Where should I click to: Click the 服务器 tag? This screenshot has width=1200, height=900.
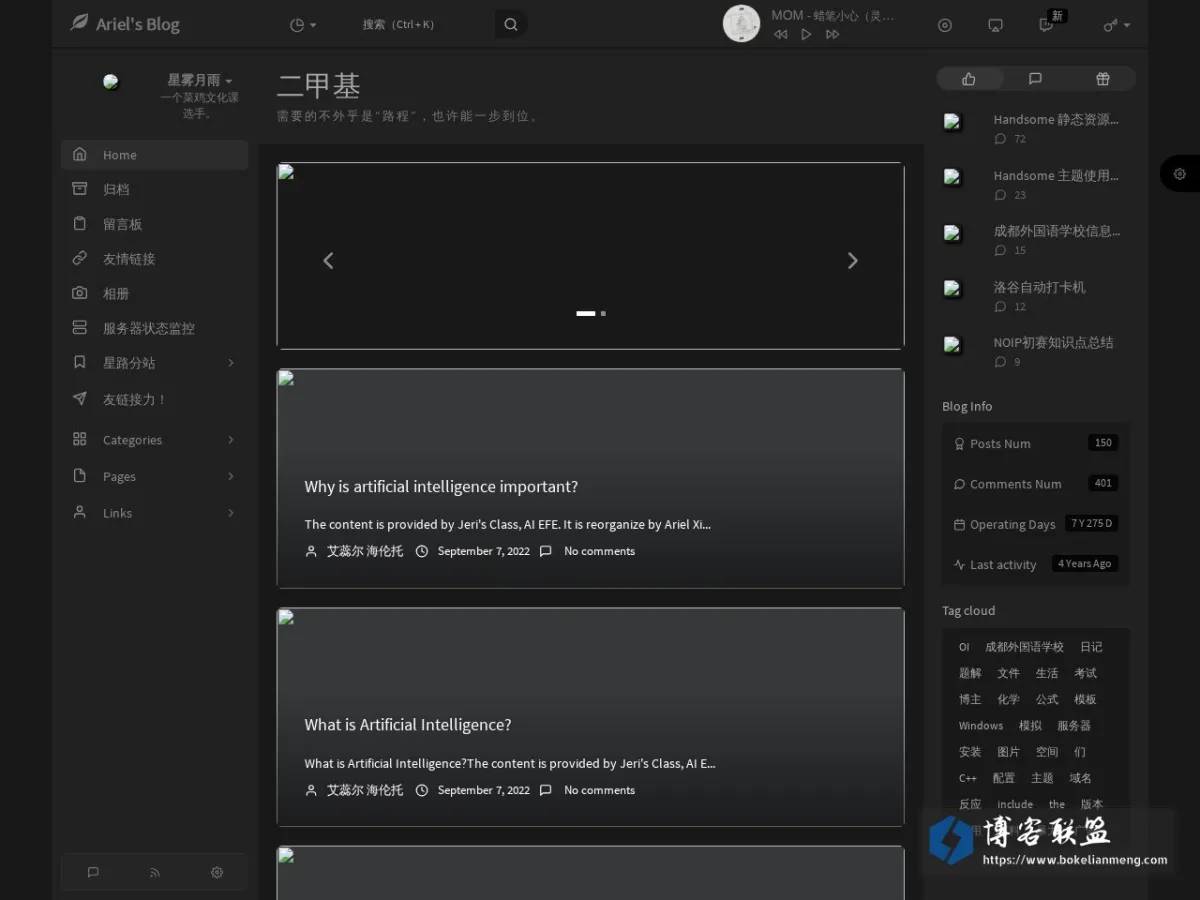[x=1074, y=726]
